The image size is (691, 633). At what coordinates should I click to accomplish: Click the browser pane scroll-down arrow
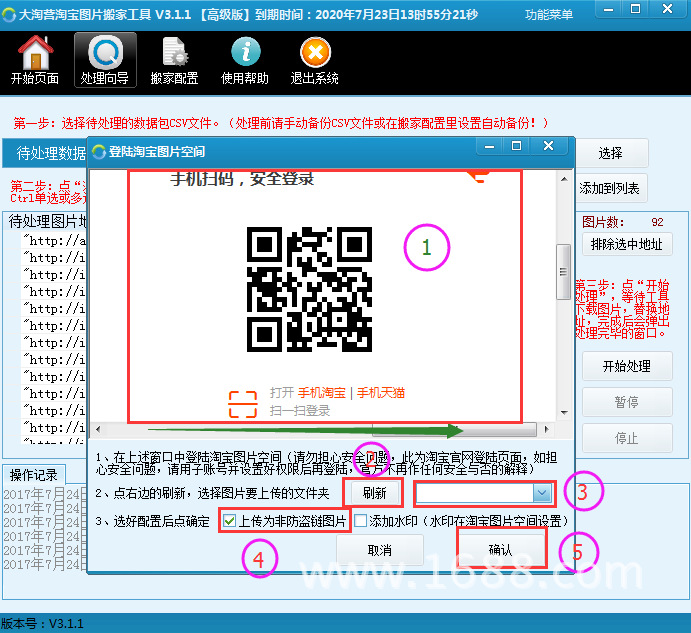[564, 413]
